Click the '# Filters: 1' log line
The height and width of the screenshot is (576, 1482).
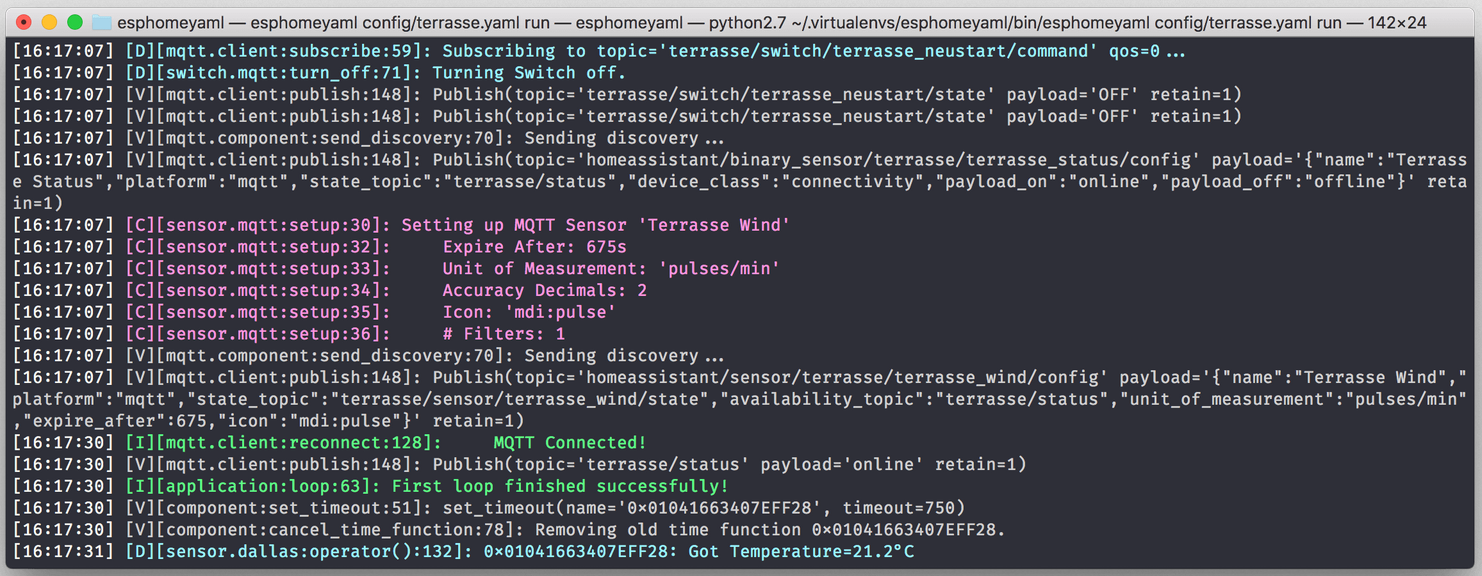point(503,334)
